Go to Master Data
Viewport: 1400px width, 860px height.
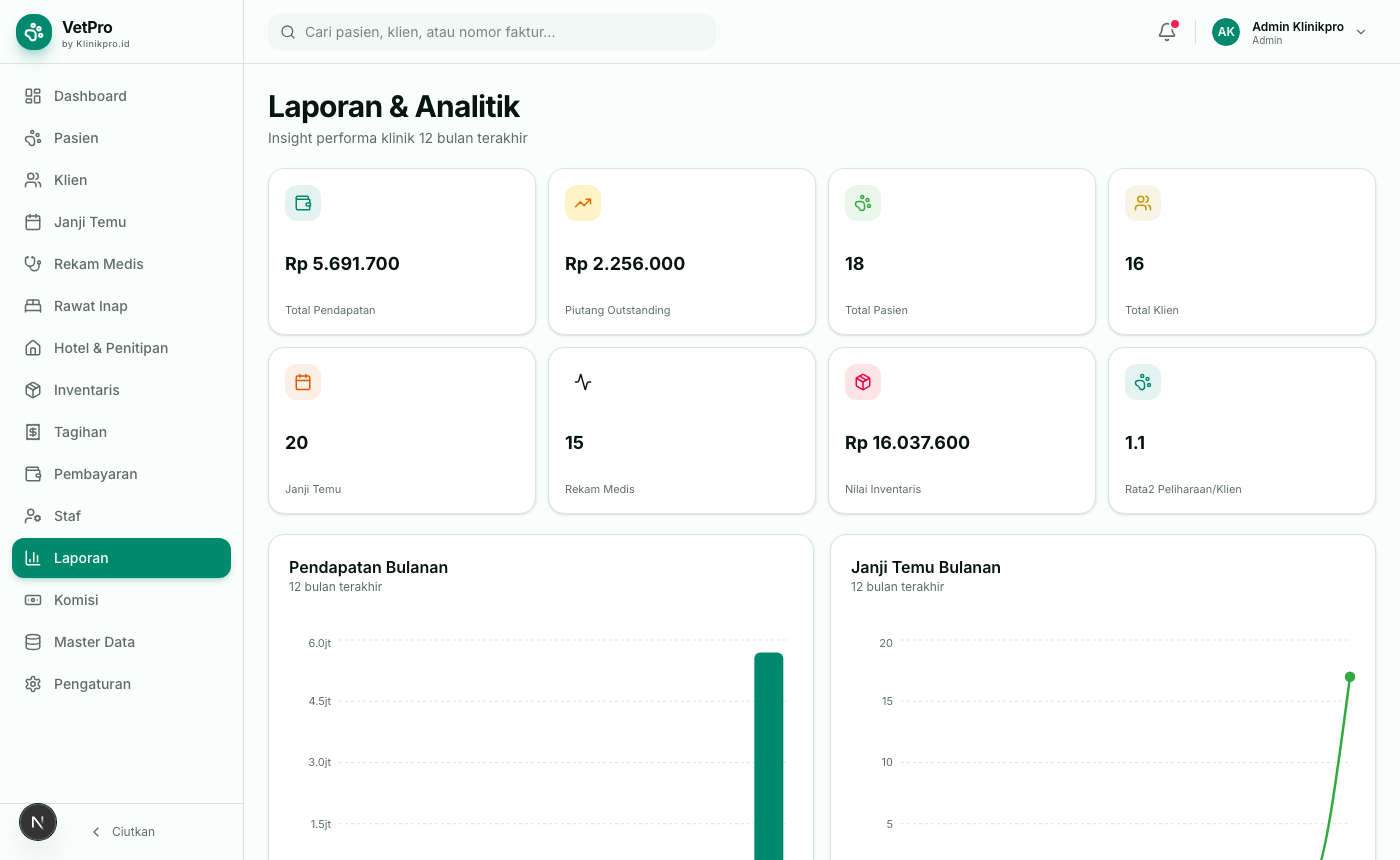tap(121, 642)
